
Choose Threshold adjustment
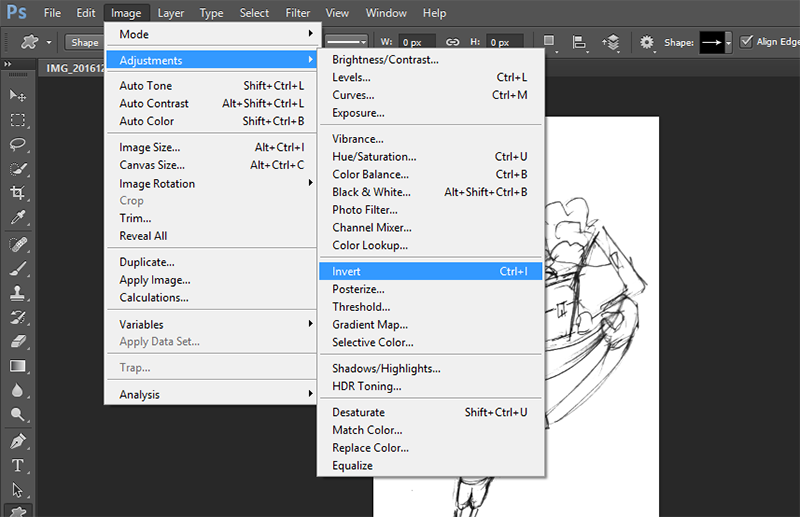(x=431, y=307)
